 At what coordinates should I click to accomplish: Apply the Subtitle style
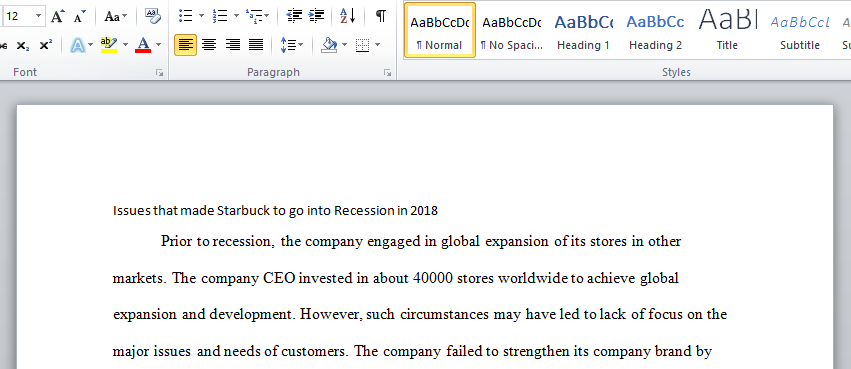tap(799, 30)
